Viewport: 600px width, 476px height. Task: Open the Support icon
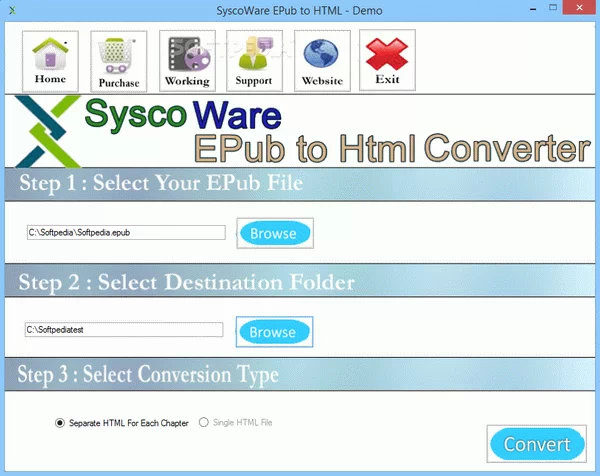pyautogui.click(x=254, y=61)
